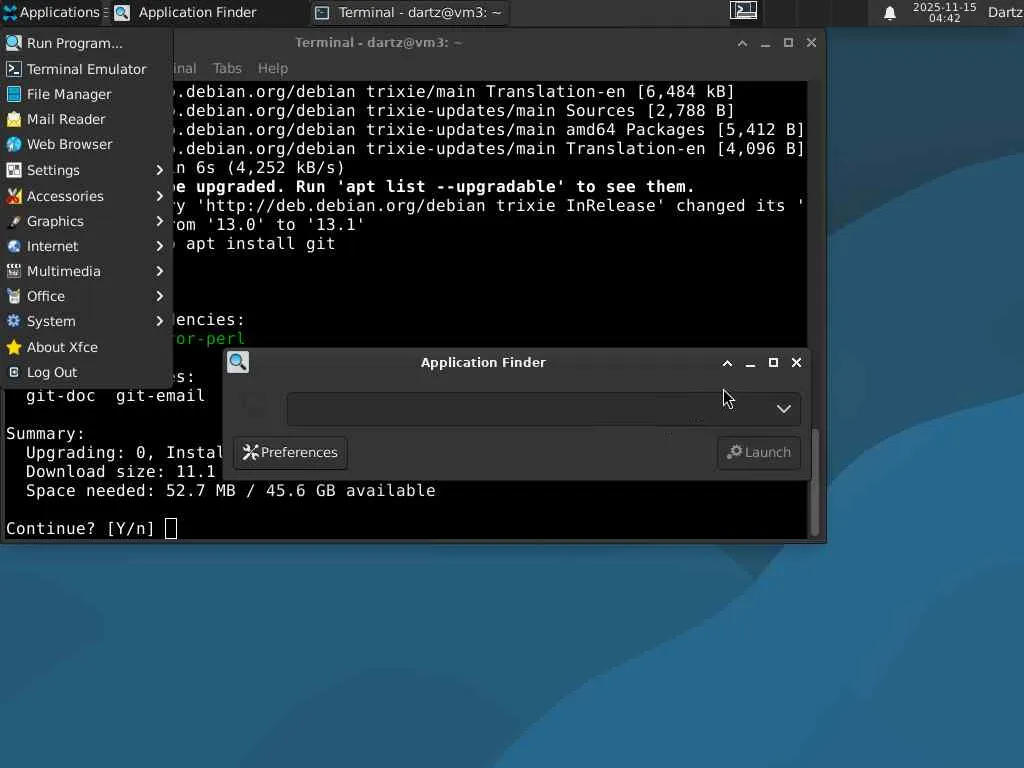Click the Run Program magnifier icon
Viewport: 1024px width, 768px height.
14,43
